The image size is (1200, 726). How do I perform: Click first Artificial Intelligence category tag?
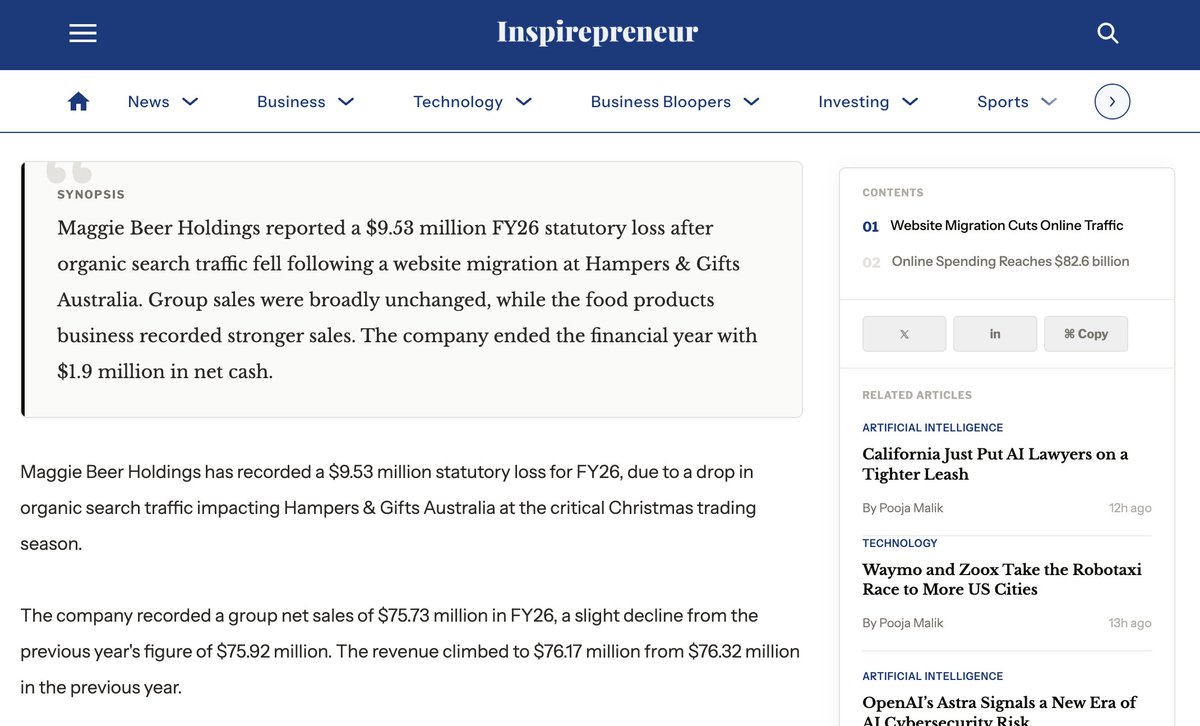(933, 427)
